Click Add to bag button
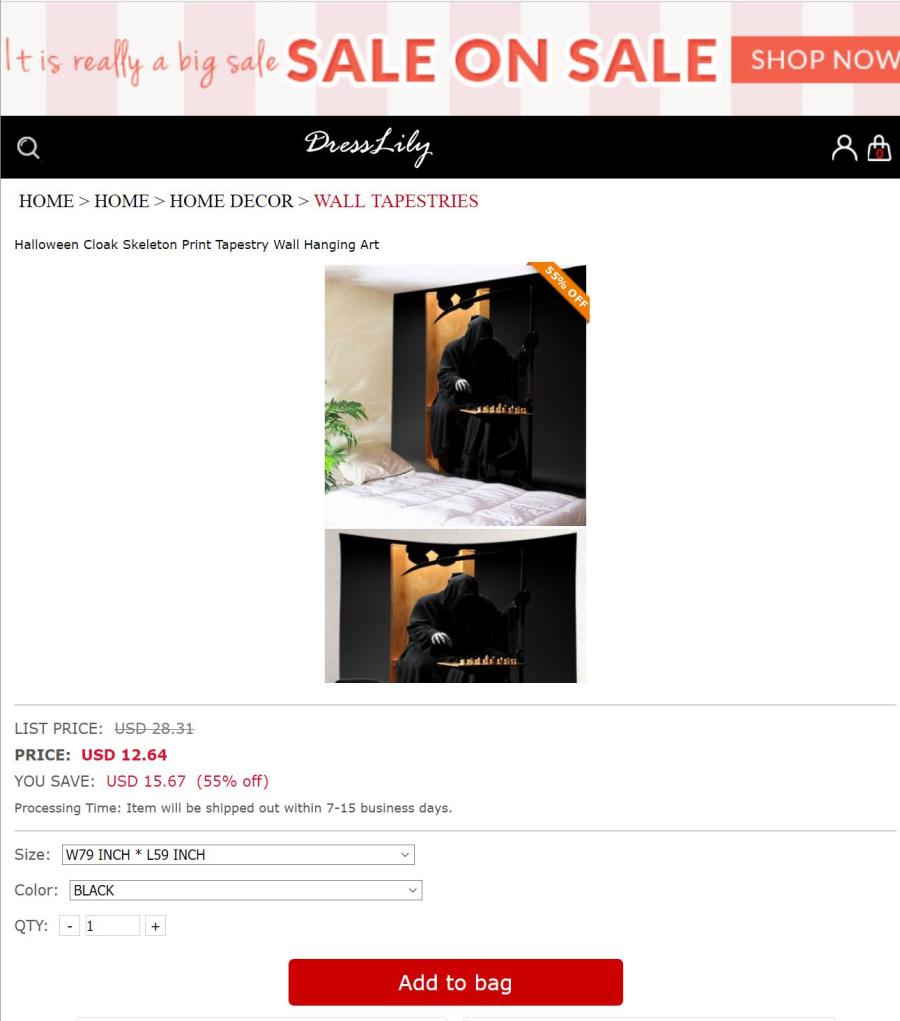Viewport: 900px width, 1021px height. click(x=456, y=982)
